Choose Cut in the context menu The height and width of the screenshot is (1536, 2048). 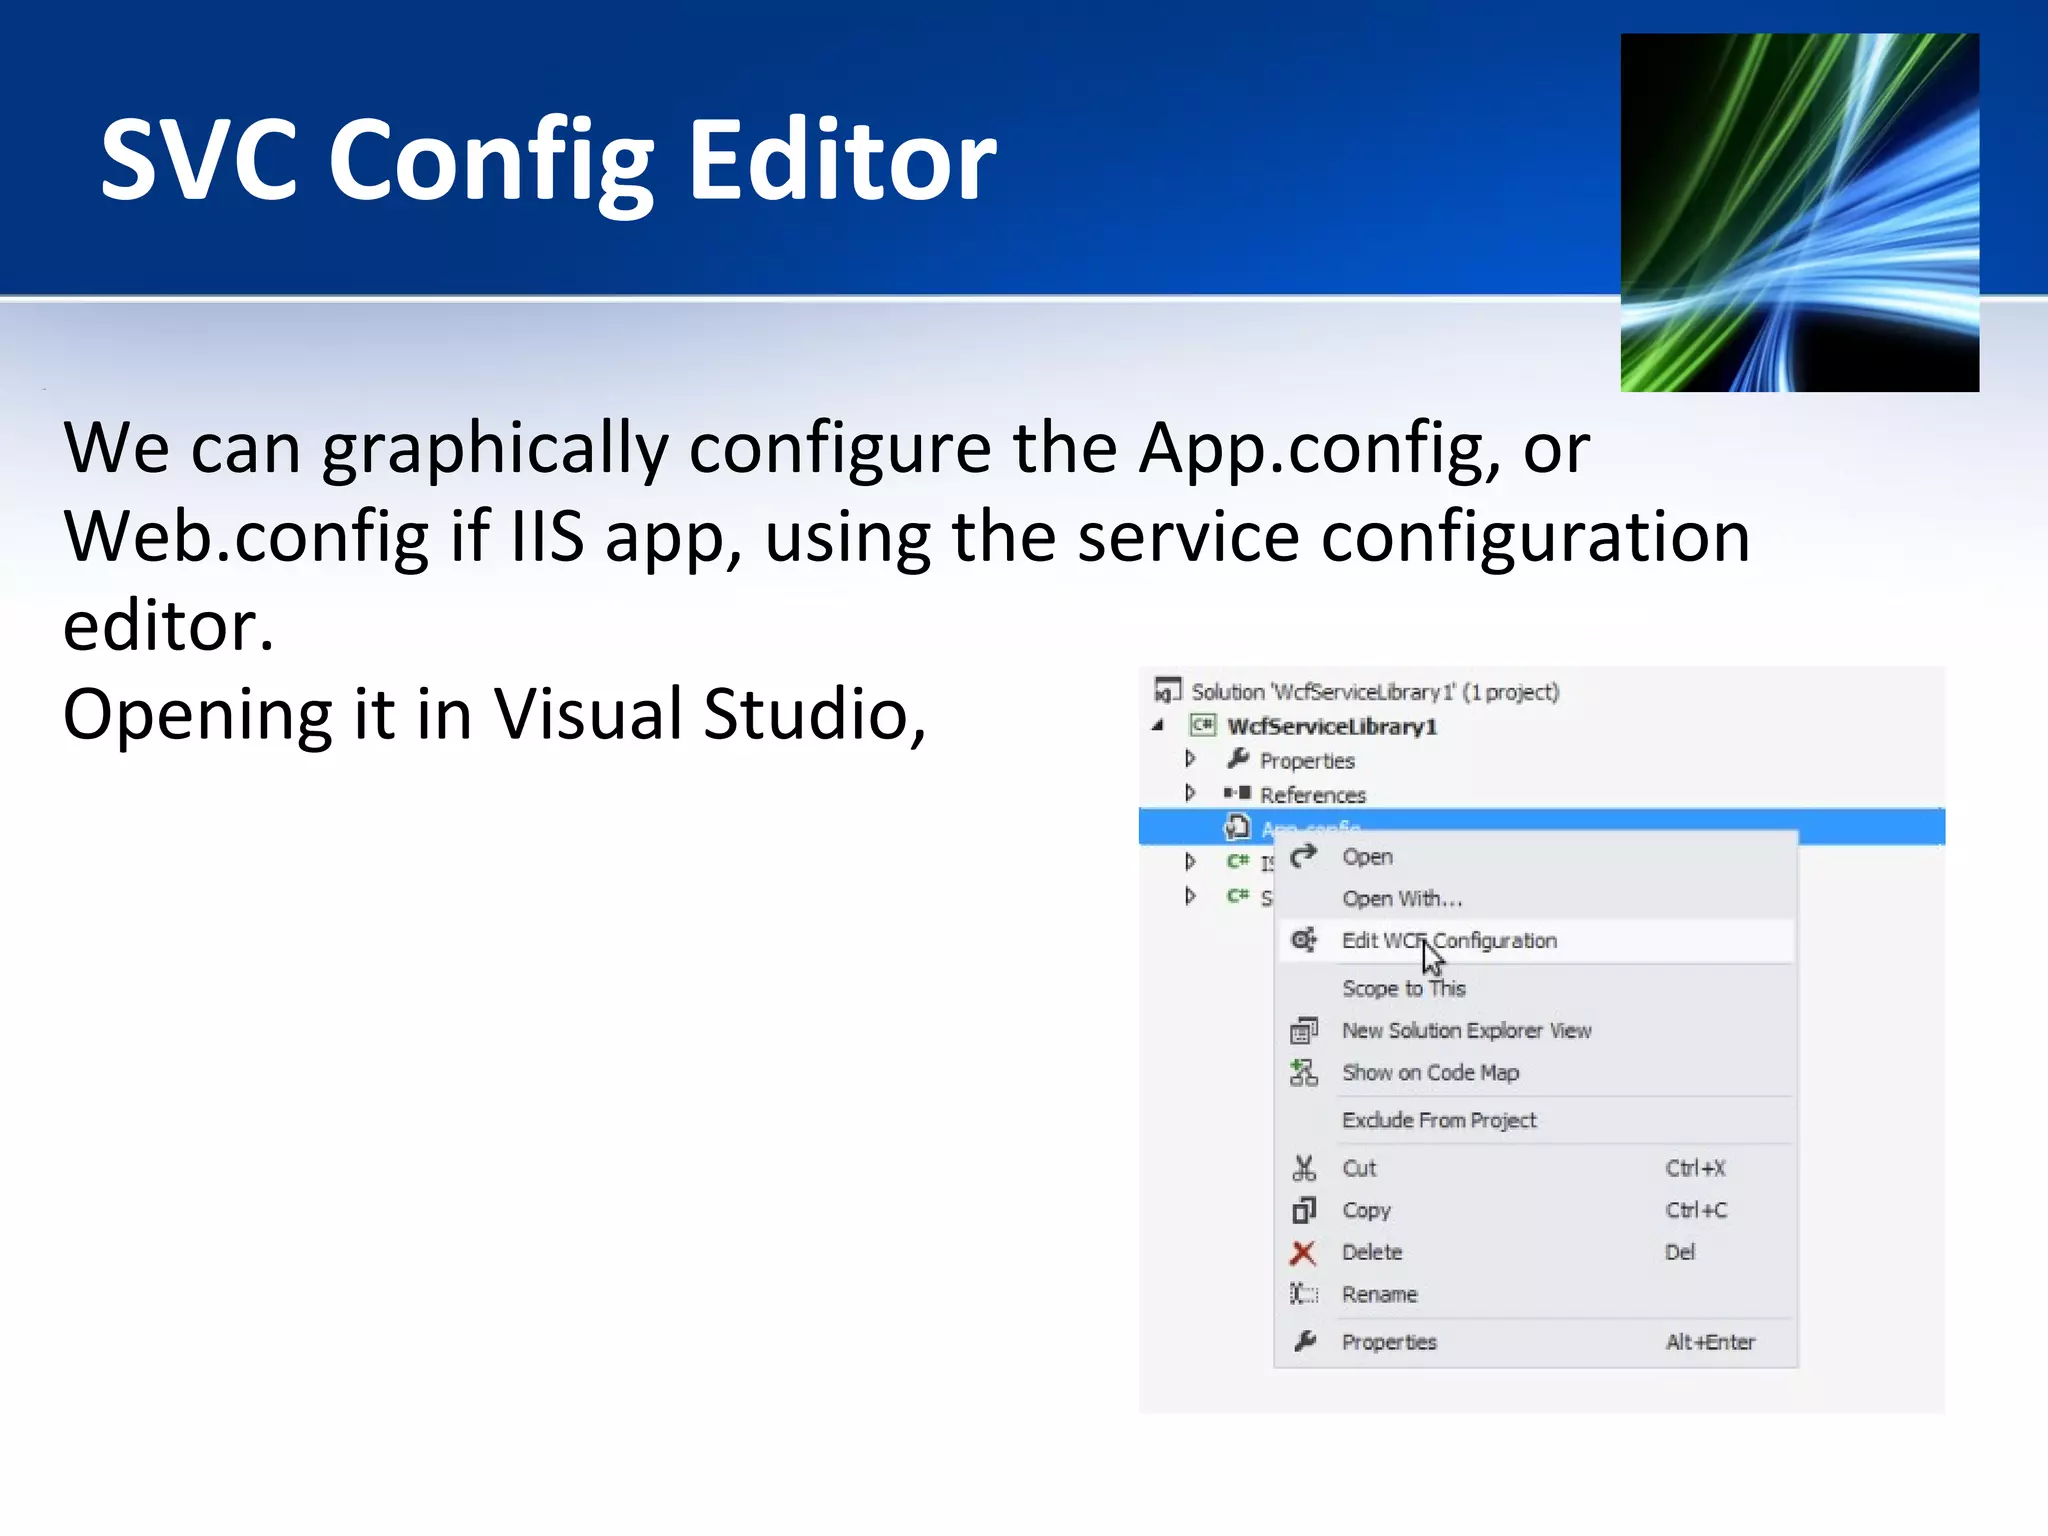[x=1536, y=1168]
